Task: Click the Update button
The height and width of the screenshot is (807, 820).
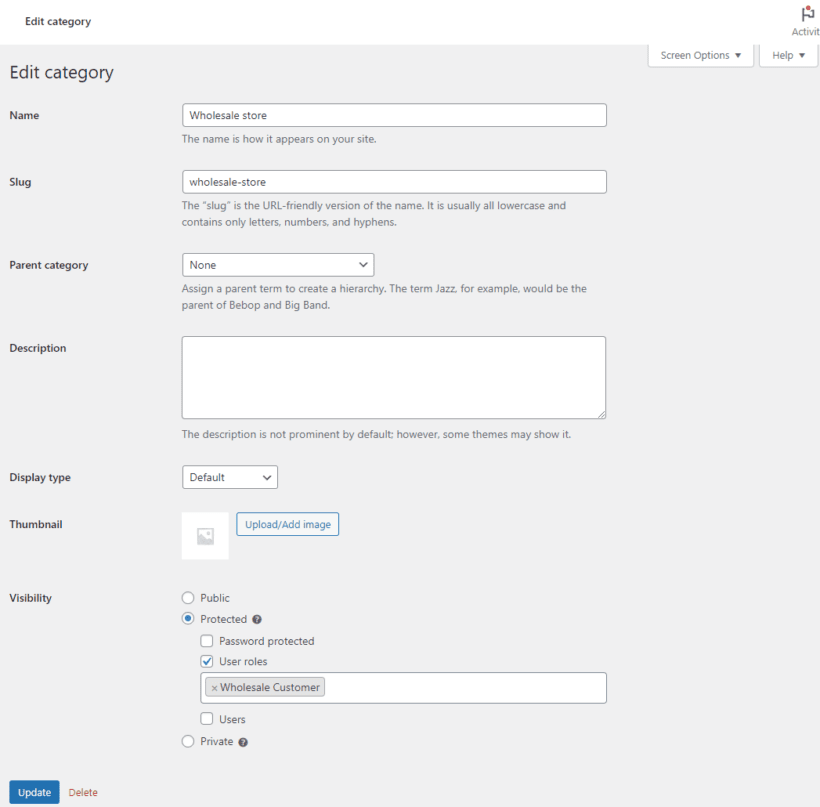Action: pyautogui.click(x=34, y=791)
